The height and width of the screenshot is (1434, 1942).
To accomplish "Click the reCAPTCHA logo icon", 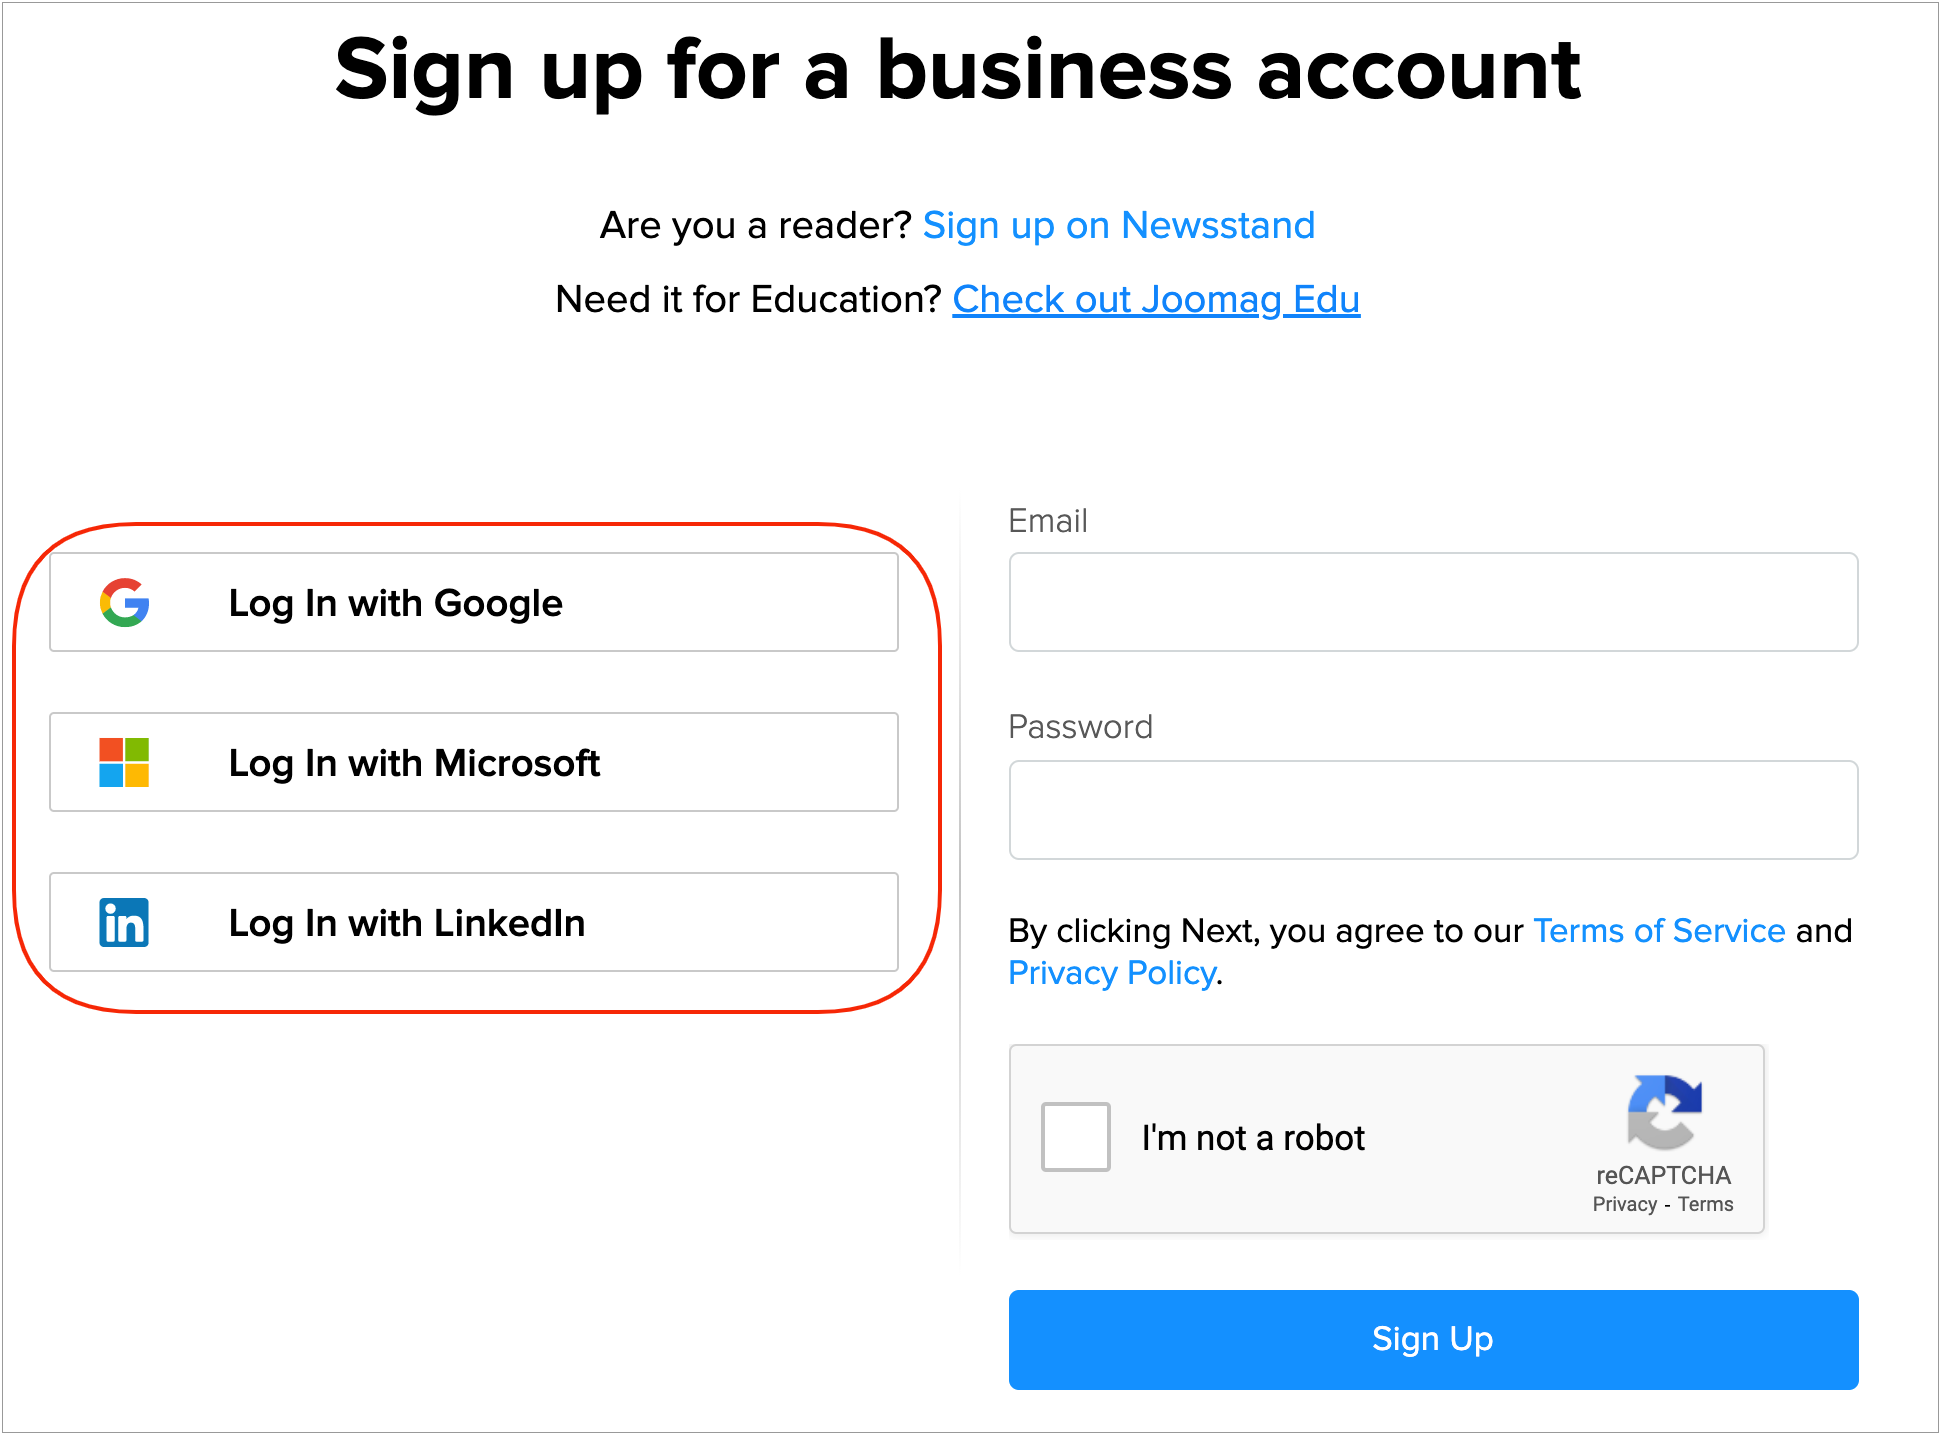I will pos(1663,1112).
